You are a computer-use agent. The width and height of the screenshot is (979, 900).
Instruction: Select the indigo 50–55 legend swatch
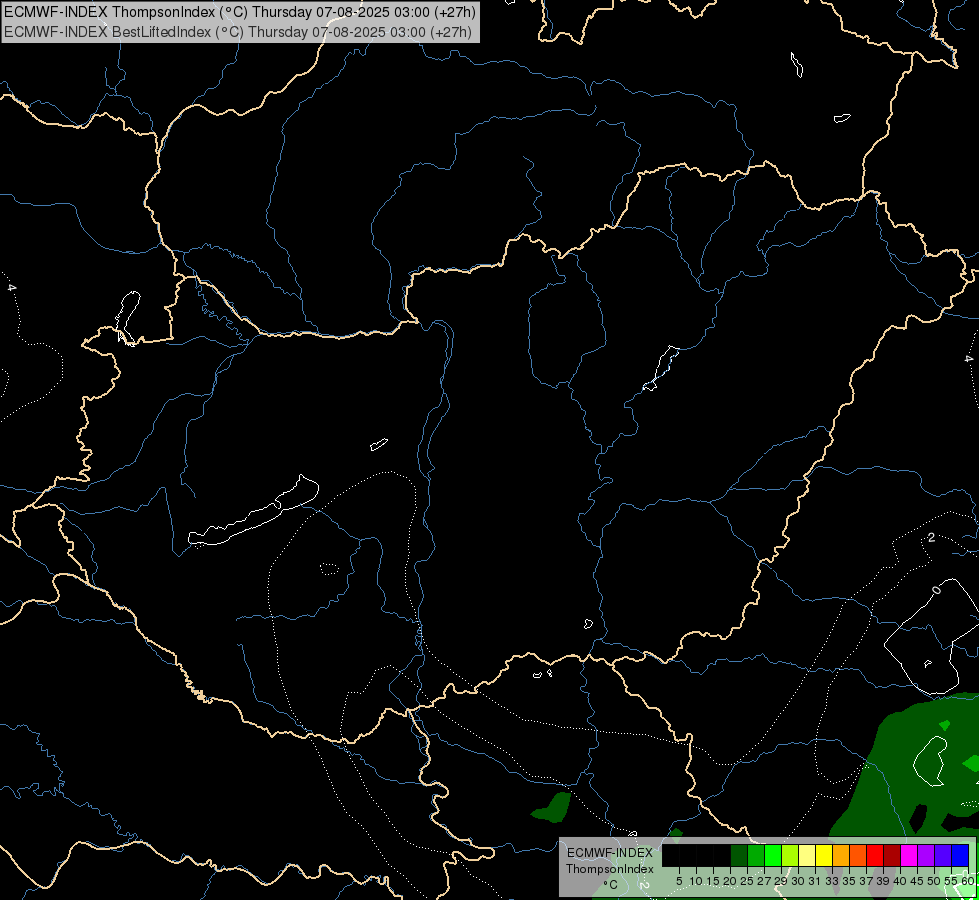[x=944, y=855]
